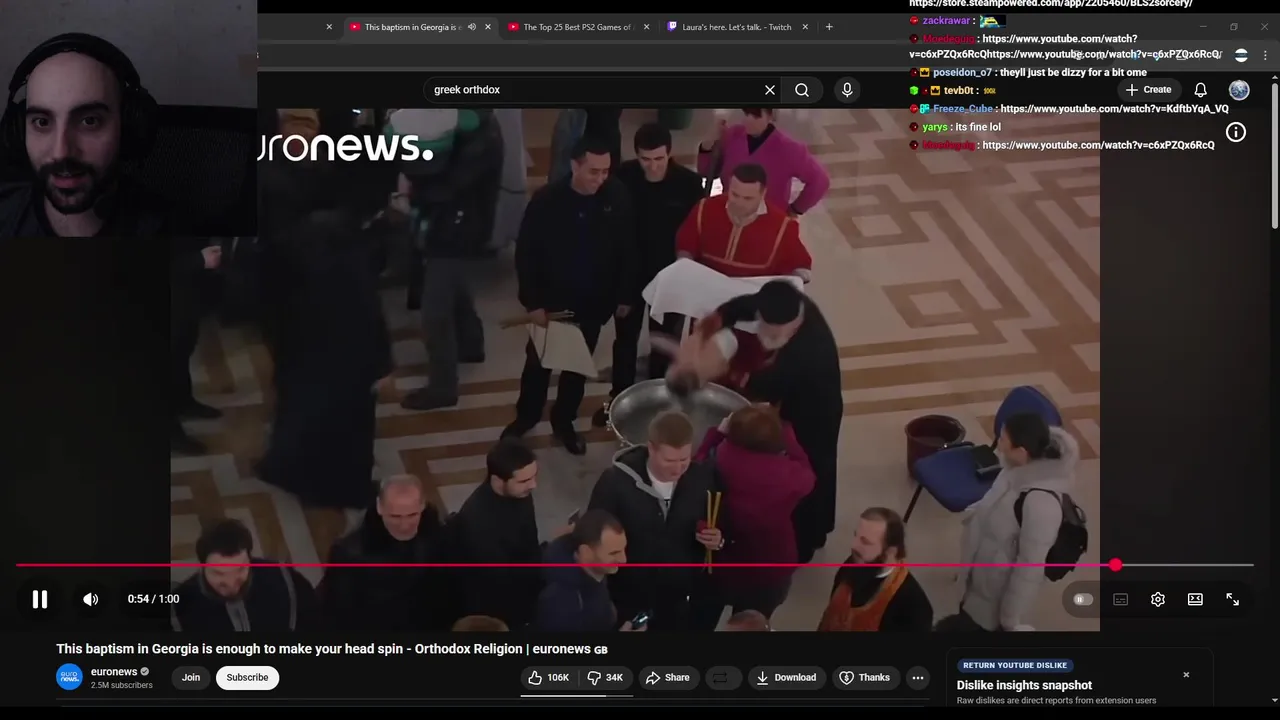Click the 'RETURN YOUTUBE DISLIKE' badge

(1015, 665)
